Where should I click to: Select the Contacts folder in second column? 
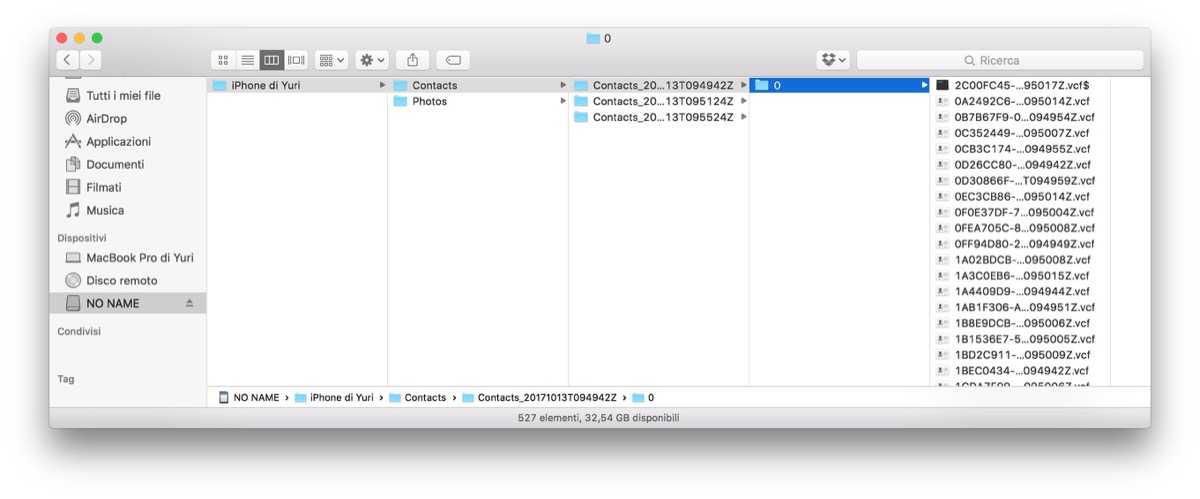[x=478, y=85]
